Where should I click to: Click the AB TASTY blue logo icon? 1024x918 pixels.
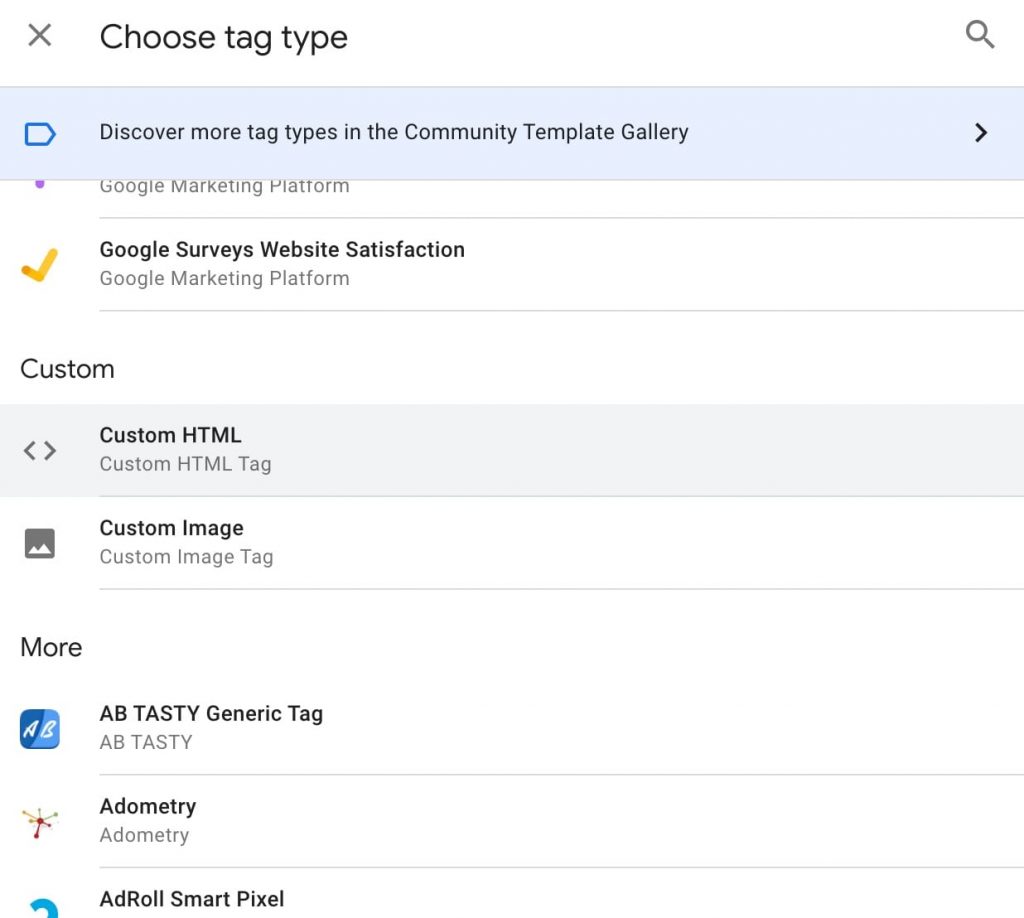pyautogui.click(x=38, y=729)
